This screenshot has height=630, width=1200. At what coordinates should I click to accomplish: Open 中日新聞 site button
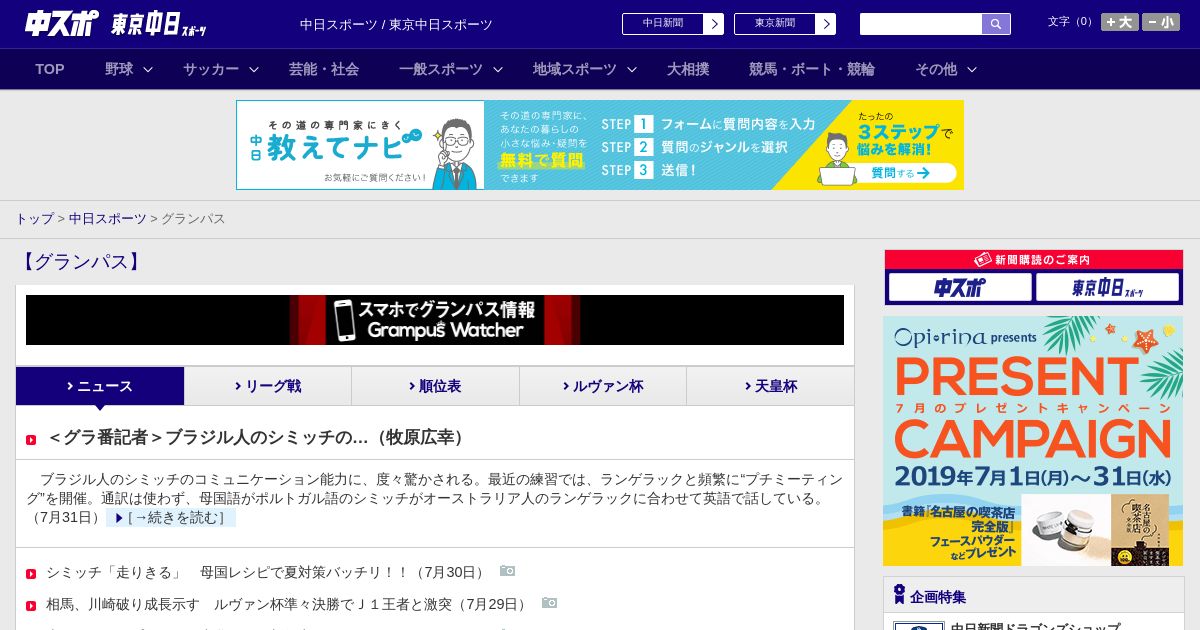663,24
